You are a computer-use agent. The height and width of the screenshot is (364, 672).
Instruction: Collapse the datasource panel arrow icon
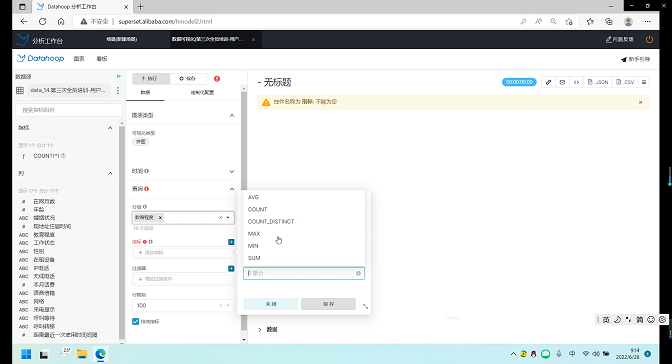click(x=119, y=76)
